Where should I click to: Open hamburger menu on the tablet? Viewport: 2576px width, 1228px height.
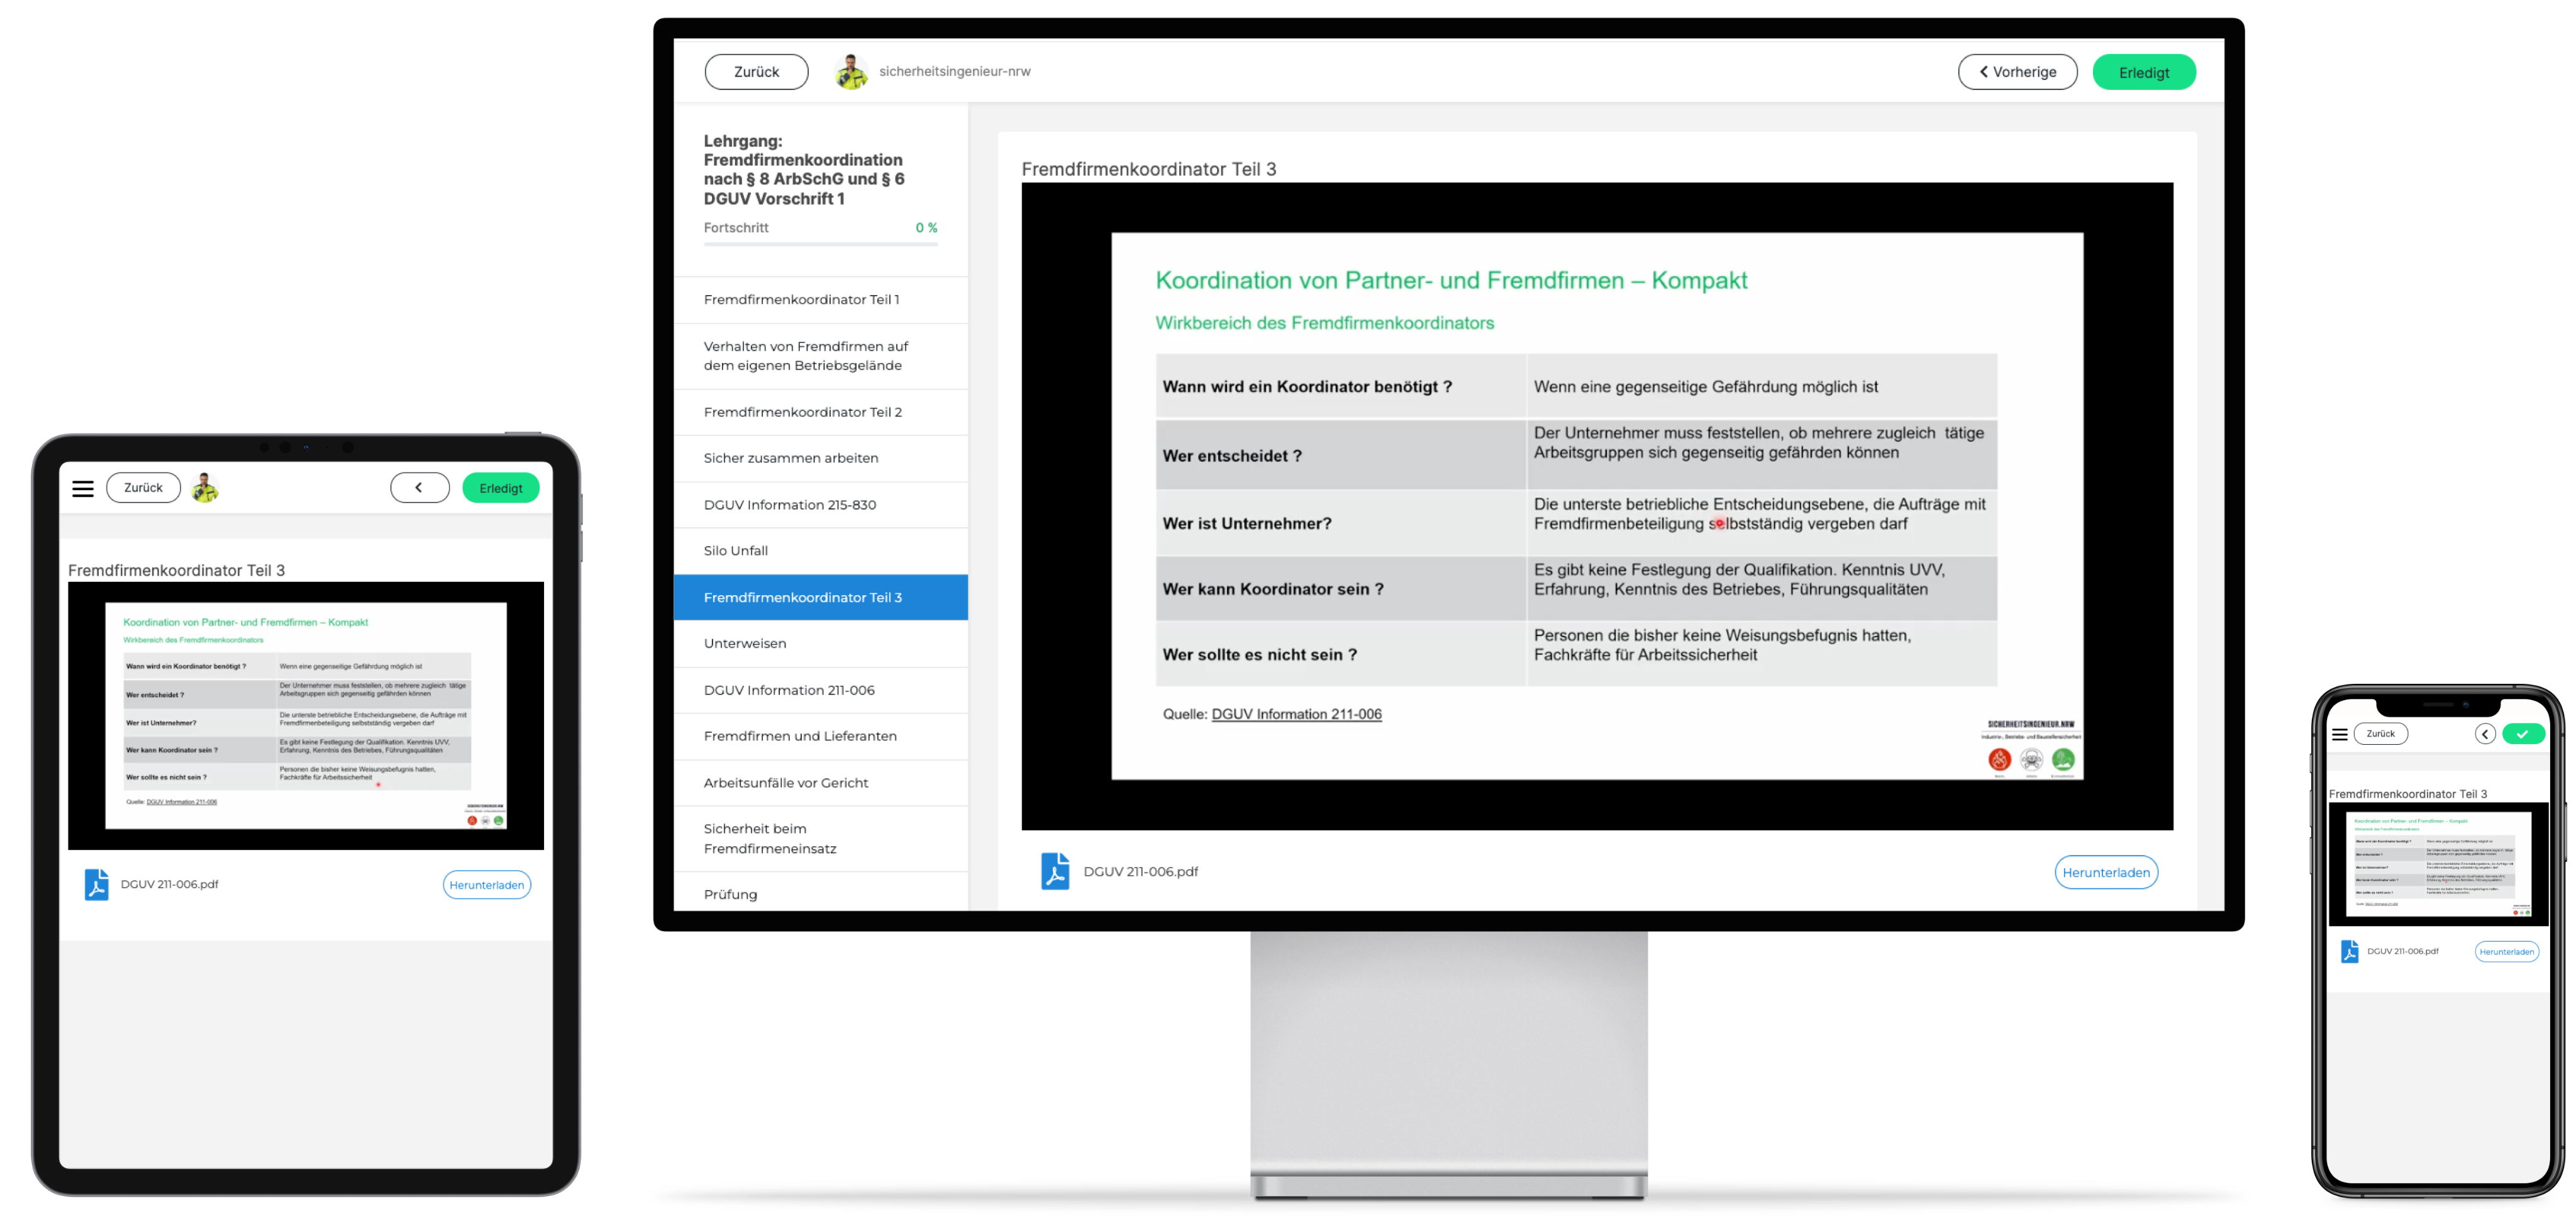point(83,488)
